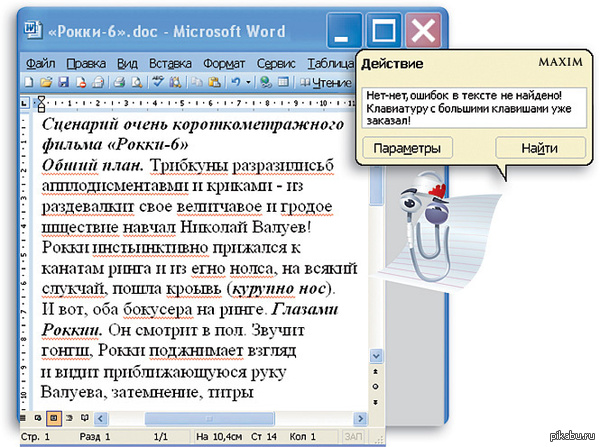Click the Open file folder icon
Screen dimensions: 600x447
(47, 82)
